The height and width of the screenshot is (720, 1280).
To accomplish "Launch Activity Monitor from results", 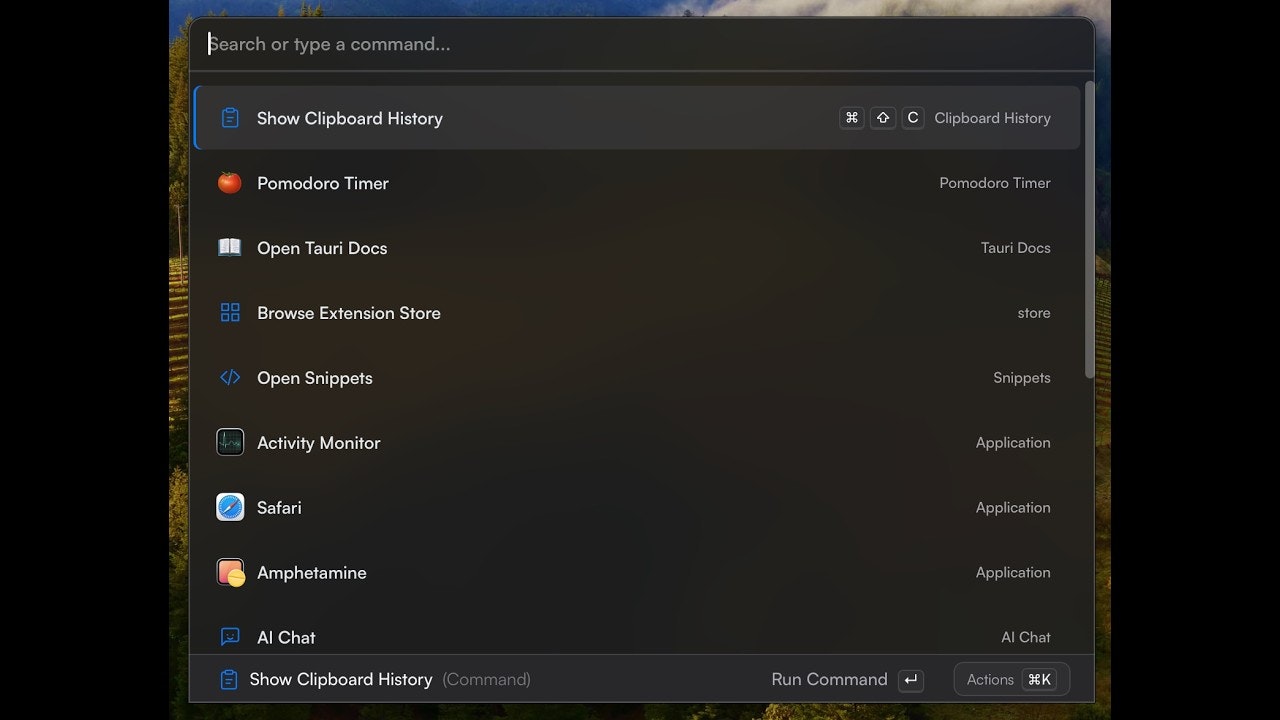I will 637,443.
